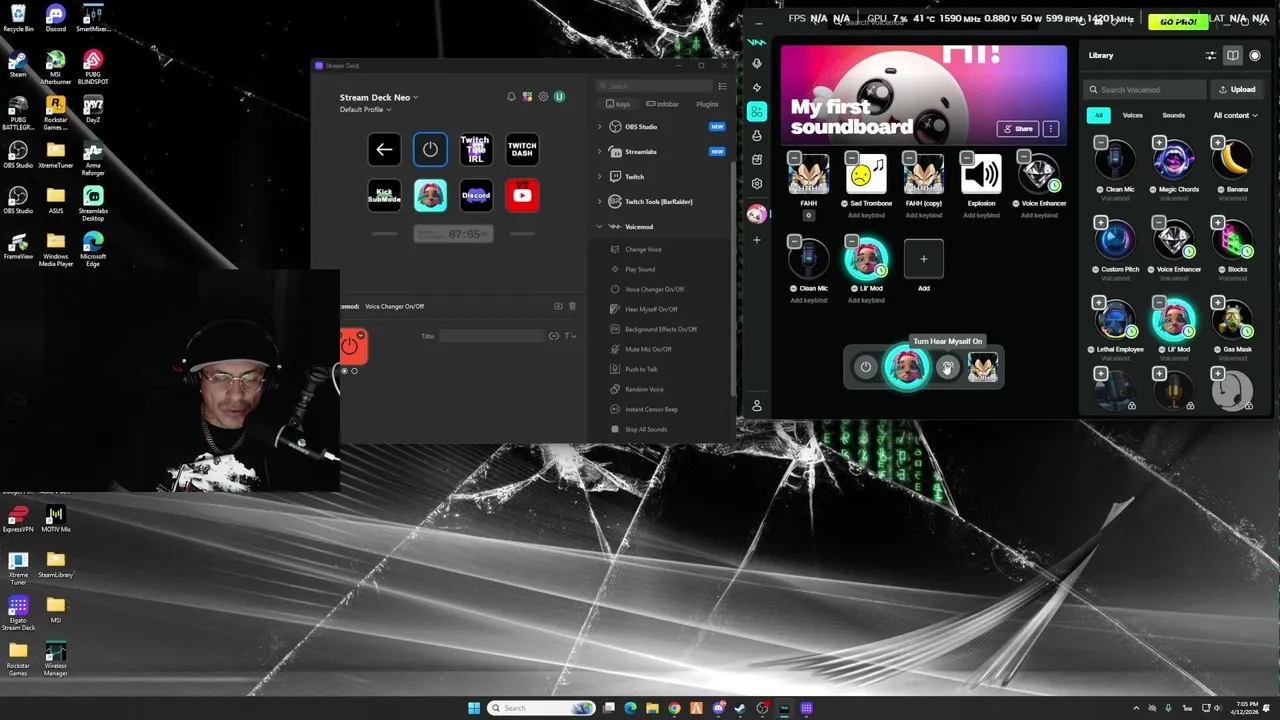
Task: Open All content dropdown in Library
Action: click(x=1236, y=115)
